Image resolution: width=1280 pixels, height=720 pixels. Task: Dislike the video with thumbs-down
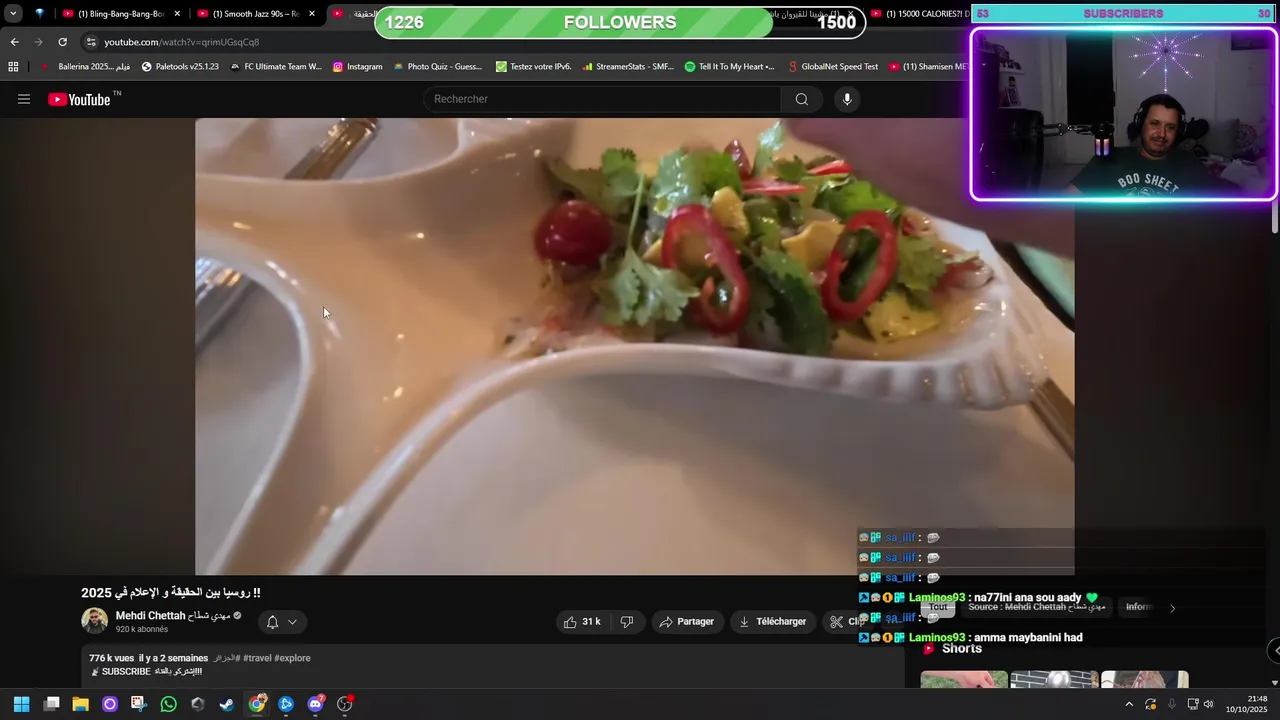pos(627,622)
